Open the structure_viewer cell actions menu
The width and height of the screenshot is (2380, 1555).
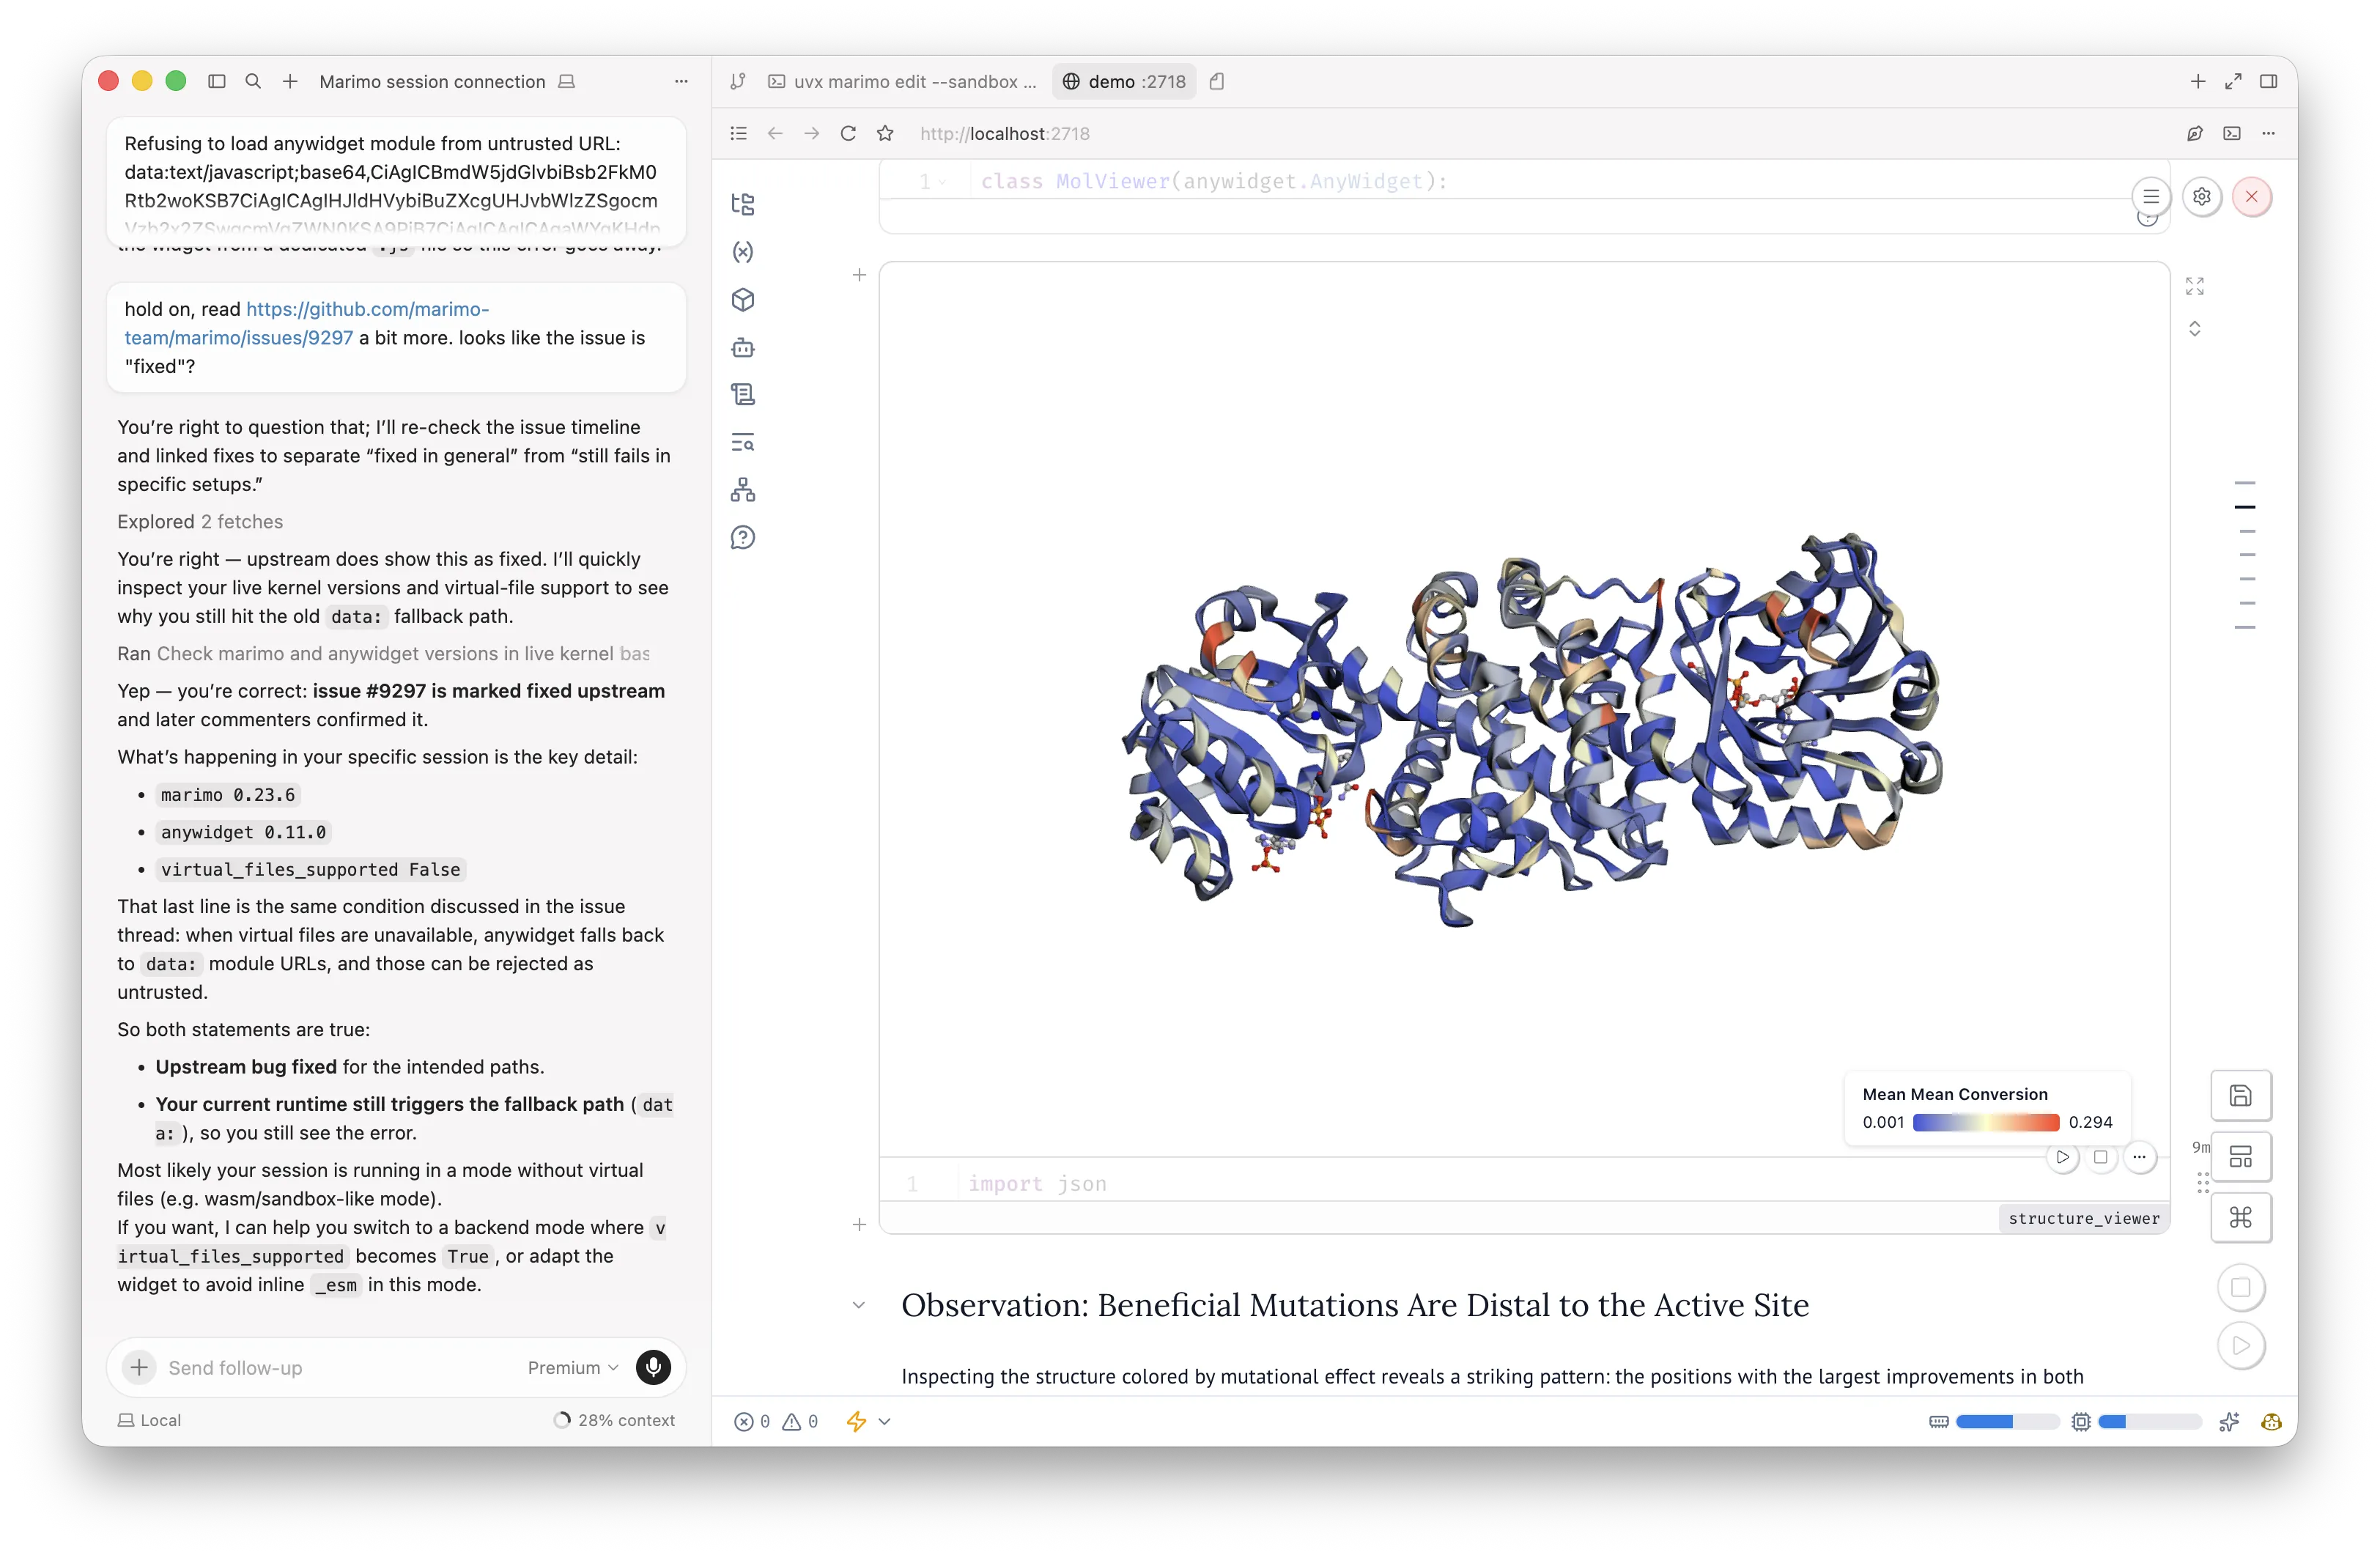[2139, 1158]
